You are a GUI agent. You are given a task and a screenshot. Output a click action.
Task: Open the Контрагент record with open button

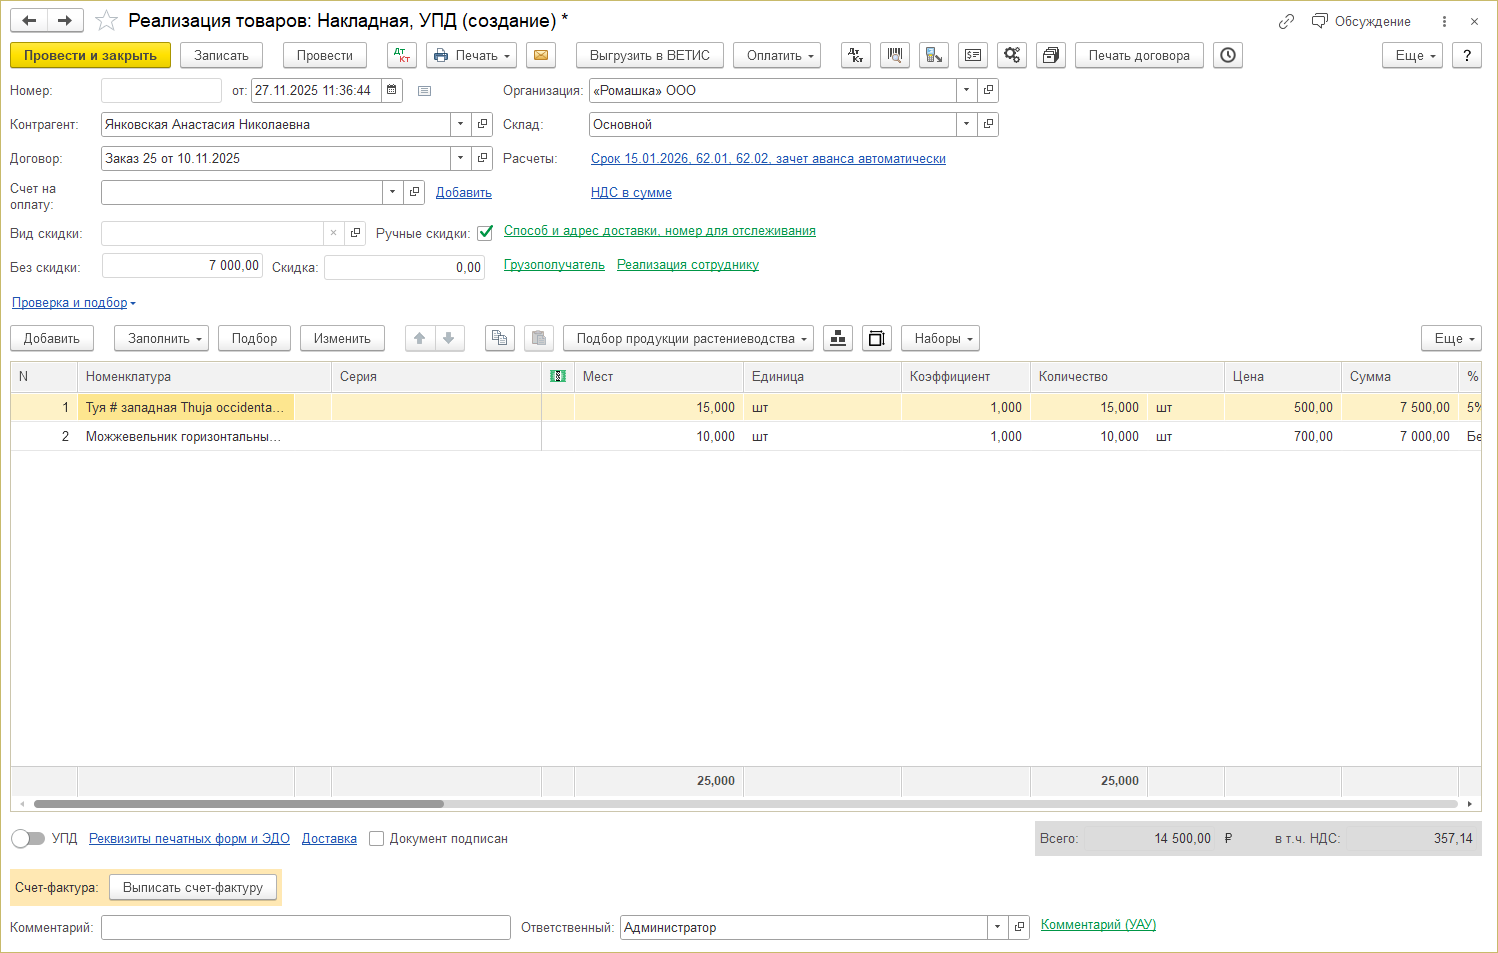pos(483,125)
